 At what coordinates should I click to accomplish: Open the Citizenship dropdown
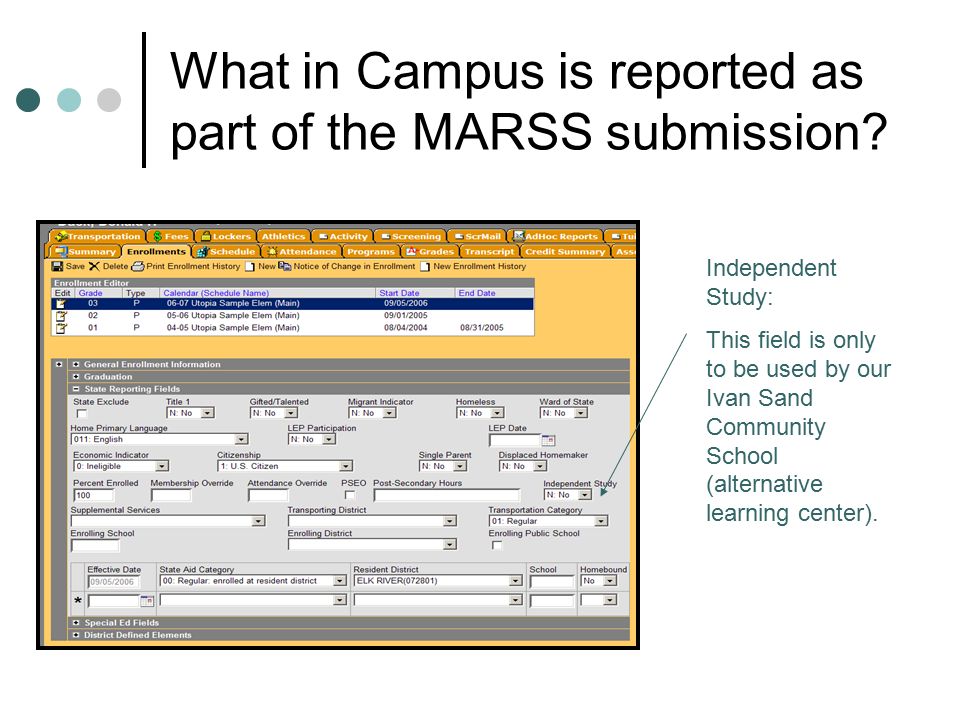tap(346, 467)
